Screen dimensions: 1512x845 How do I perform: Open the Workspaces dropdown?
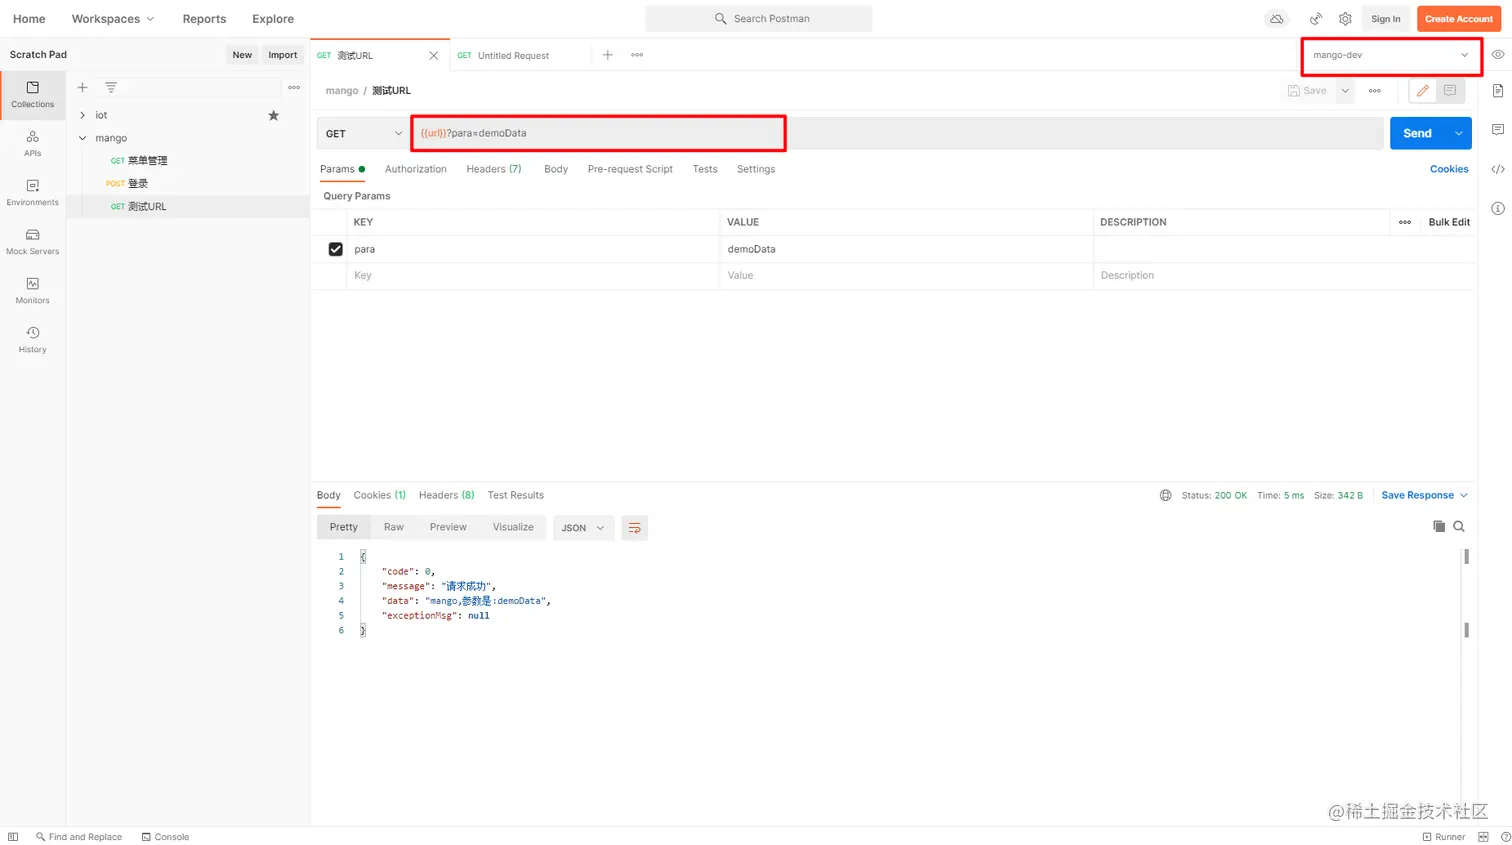tap(113, 19)
